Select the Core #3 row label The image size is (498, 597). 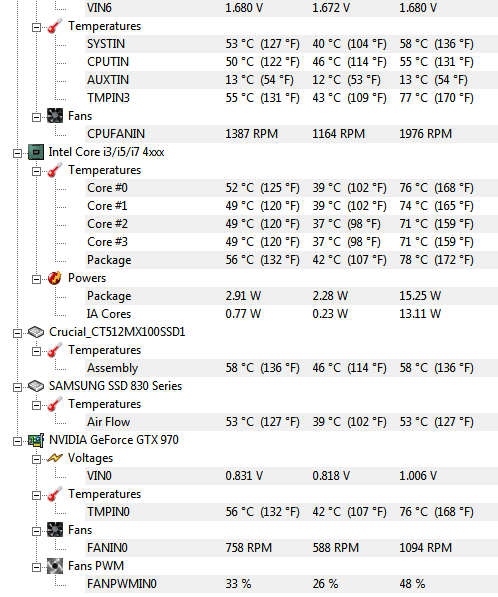coord(107,242)
